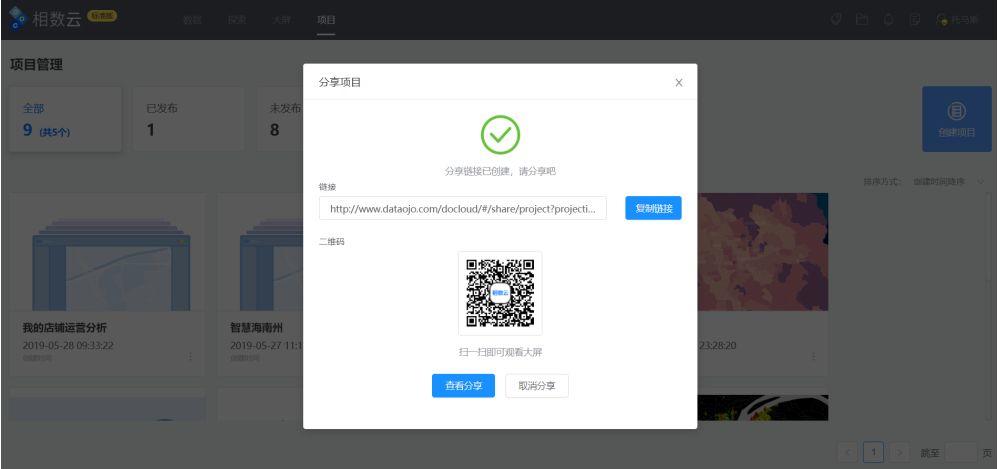Screen dimensions: 998x469
Task: Click the share link URL field
Action: tap(463, 208)
